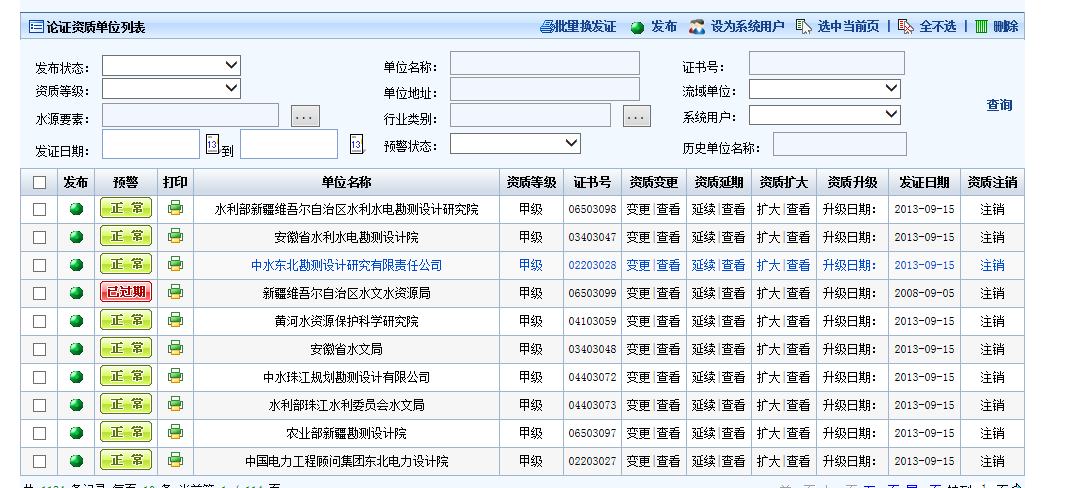Print certificate for 安徽省水文局
The height and width of the screenshot is (488, 1082).
pyautogui.click(x=175, y=348)
